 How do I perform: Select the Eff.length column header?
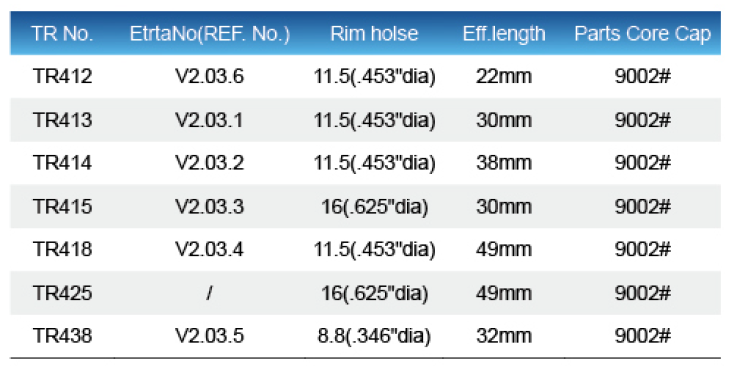pos(504,34)
